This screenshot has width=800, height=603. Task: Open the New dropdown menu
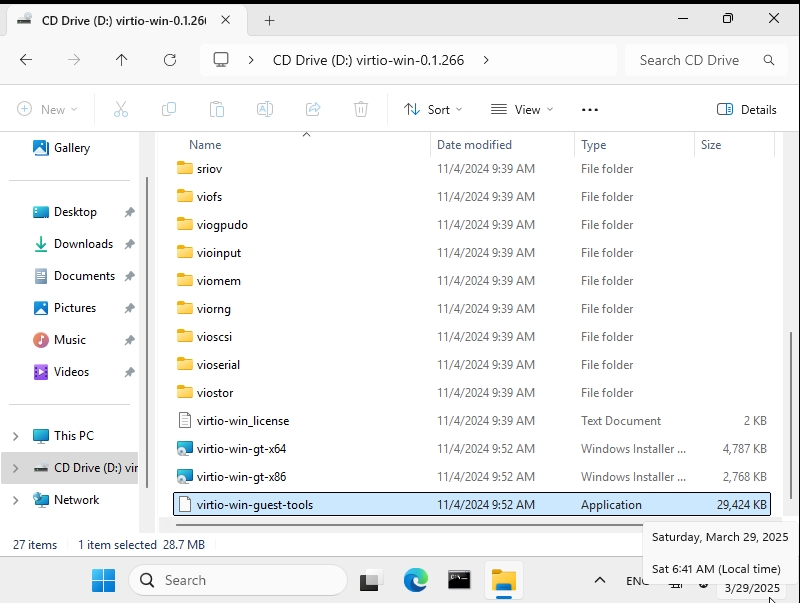point(47,109)
